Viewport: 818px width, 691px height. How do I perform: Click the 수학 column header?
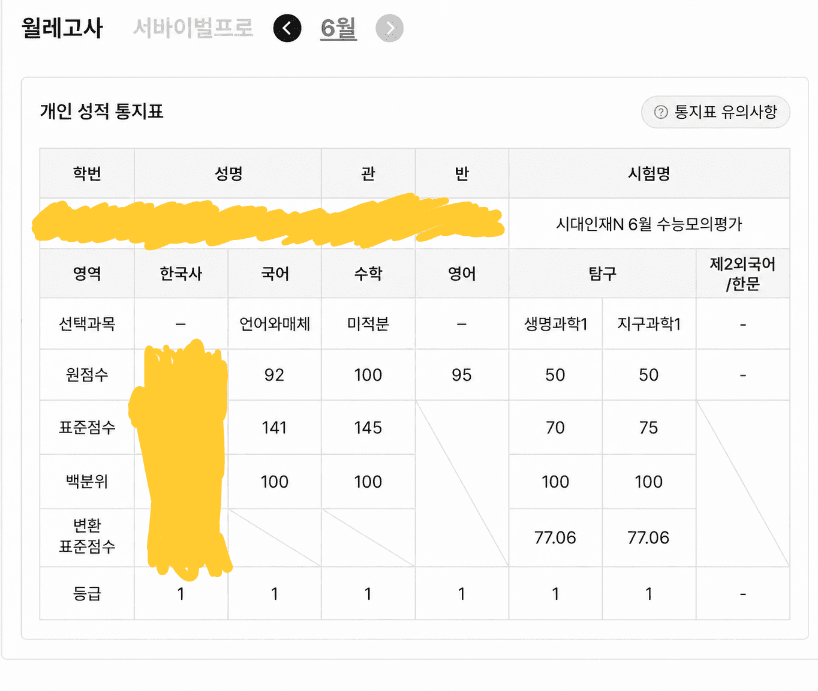pyautogui.click(x=368, y=273)
